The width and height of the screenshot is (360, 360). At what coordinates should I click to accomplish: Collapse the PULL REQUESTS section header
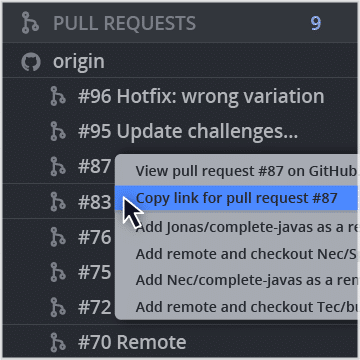pyautogui.click(x=180, y=23)
